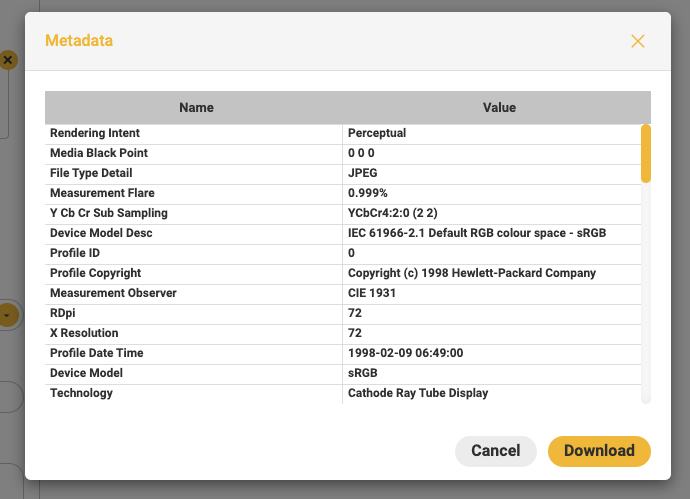The height and width of the screenshot is (499, 690).
Task: Click the circular X icon behind the dialog
Action: click(x=8, y=60)
